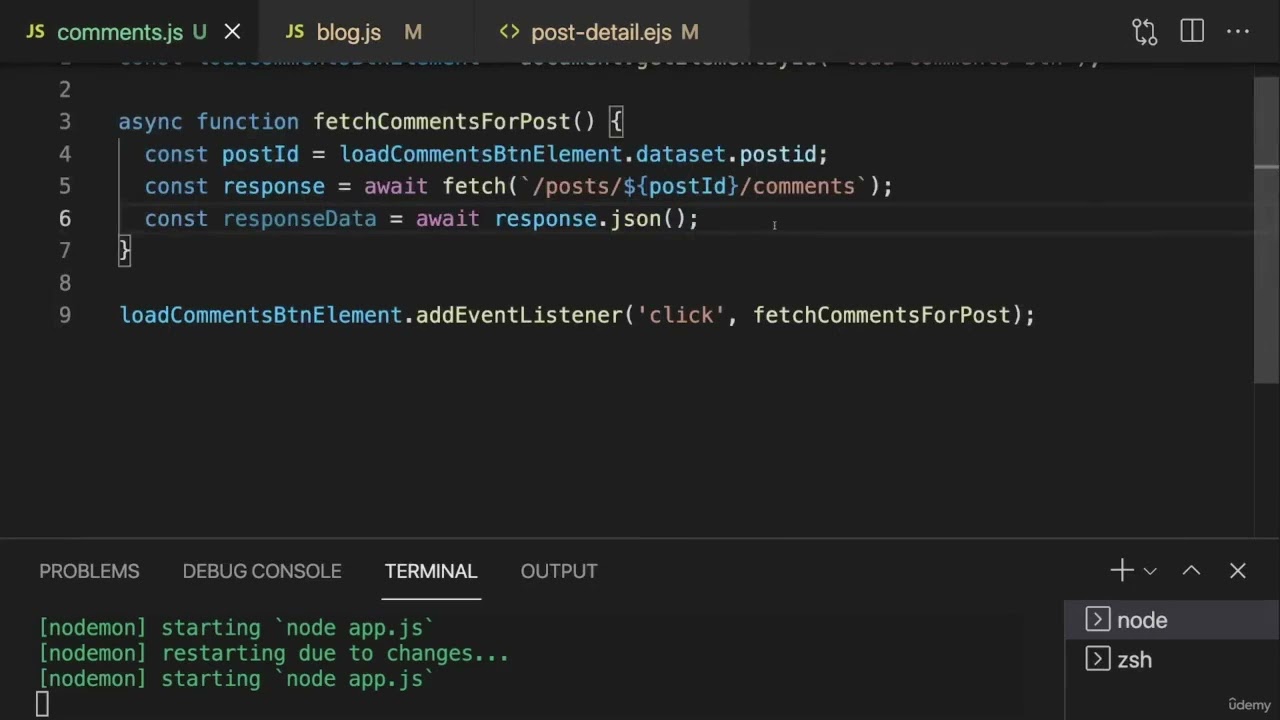Click the 'click' string on line 9

681,315
